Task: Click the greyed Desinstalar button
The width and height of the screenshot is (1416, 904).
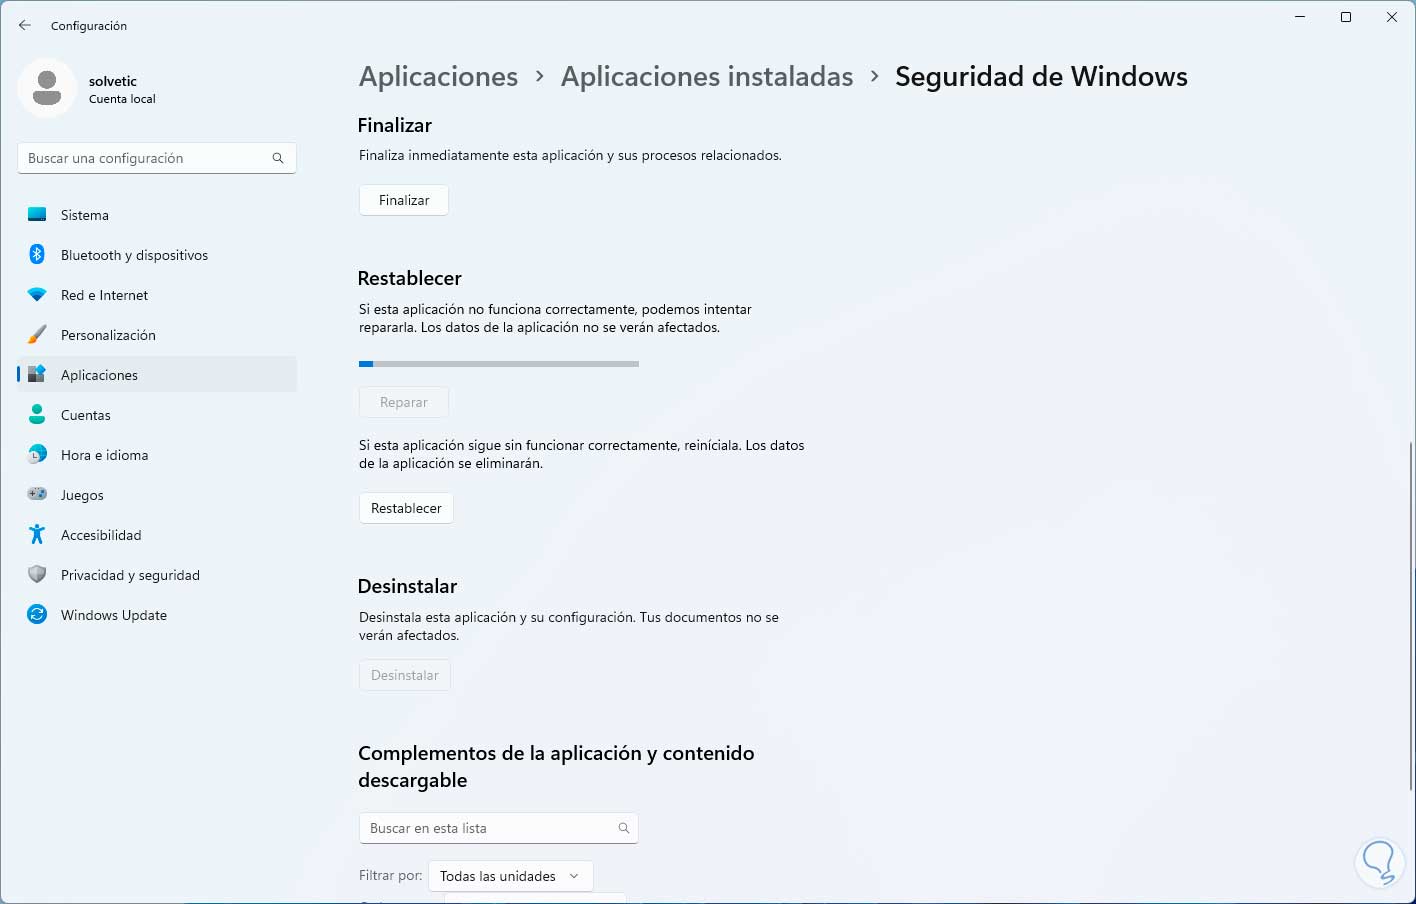Action: (x=405, y=675)
